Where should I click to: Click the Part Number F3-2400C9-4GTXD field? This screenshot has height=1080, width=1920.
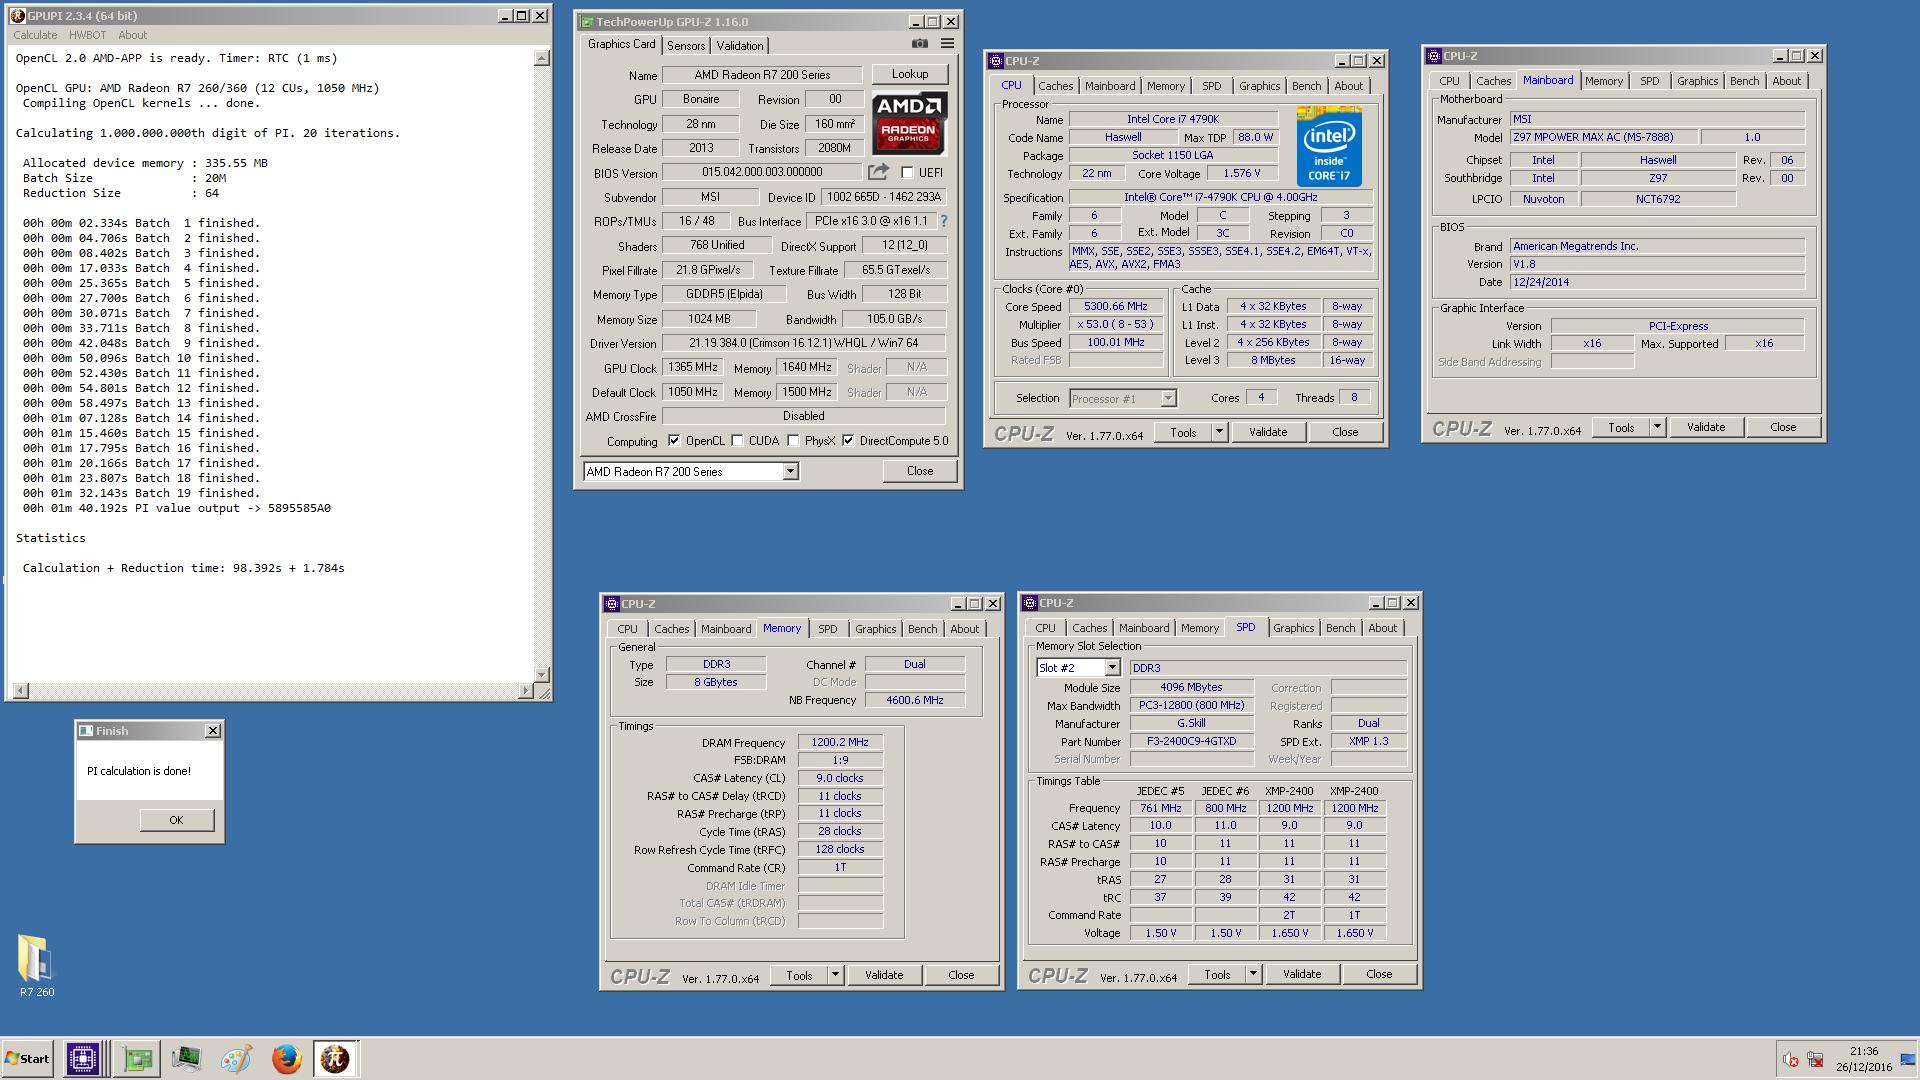(1191, 741)
